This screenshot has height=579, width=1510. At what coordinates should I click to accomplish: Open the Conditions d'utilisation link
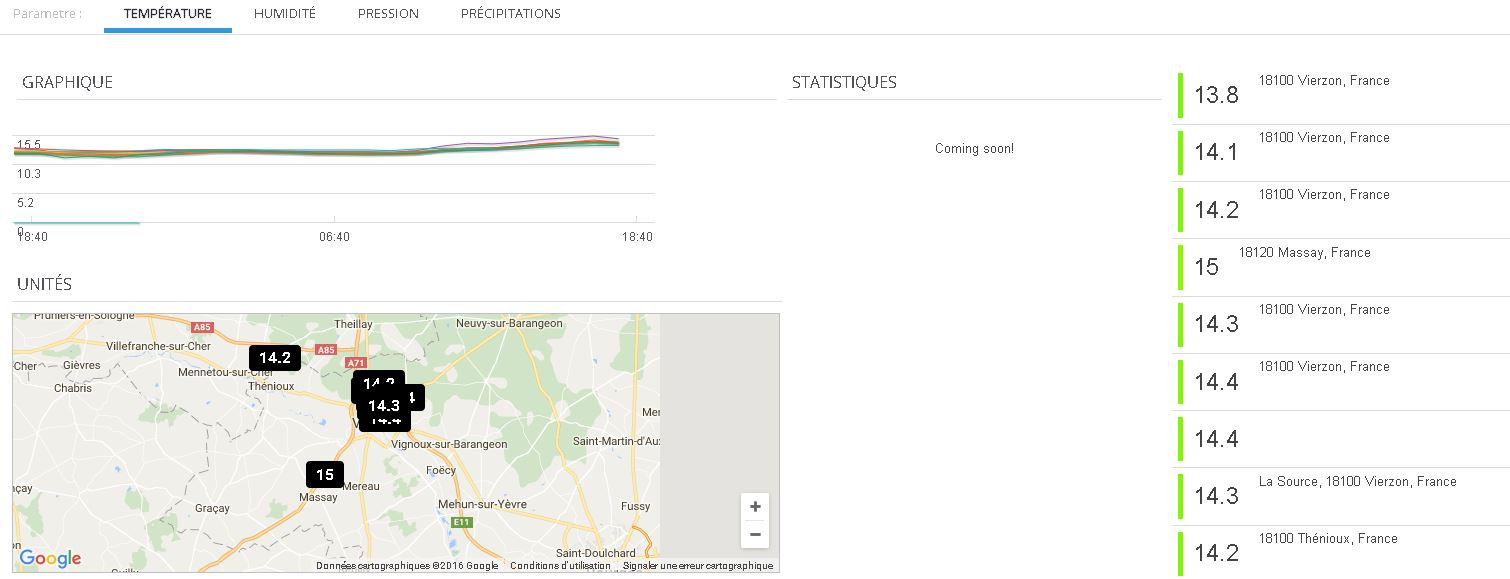pyautogui.click(x=560, y=566)
